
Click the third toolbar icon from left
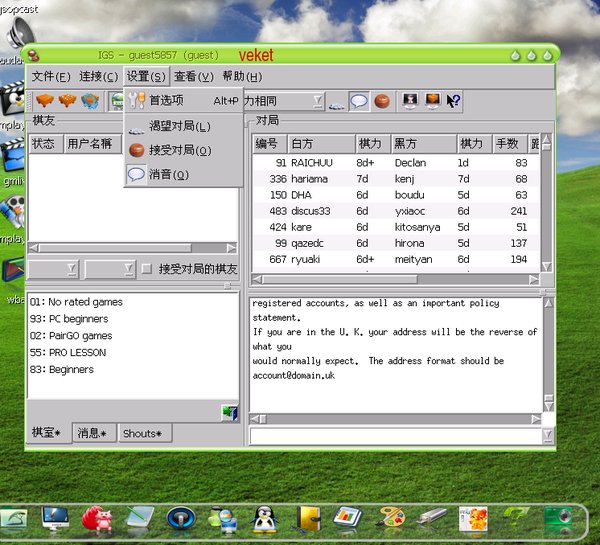(91, 101)
